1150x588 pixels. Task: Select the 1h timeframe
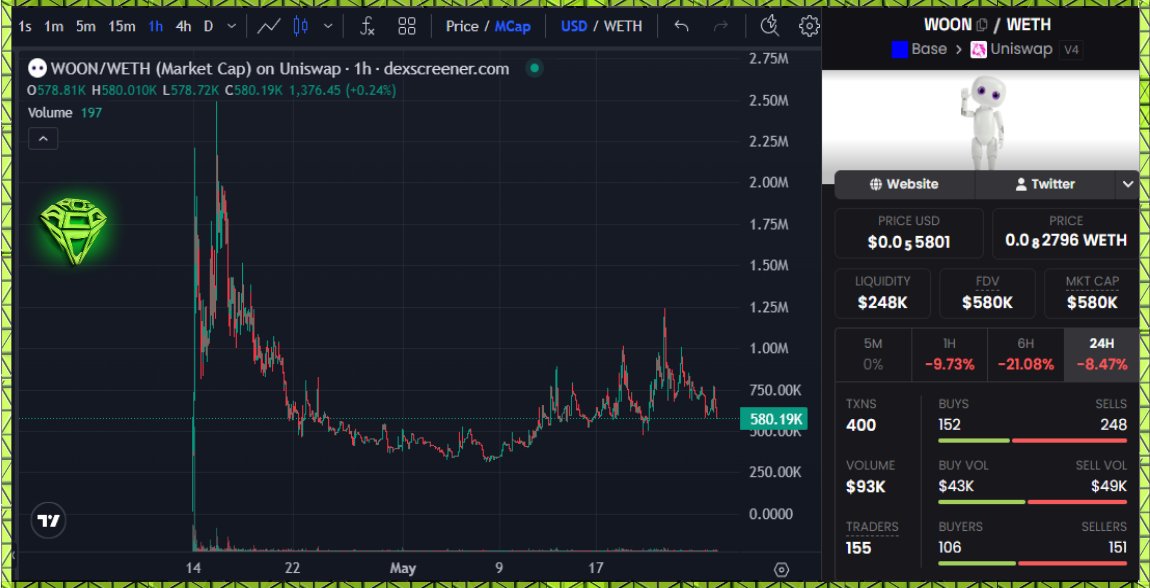click(x=155, y=26)
